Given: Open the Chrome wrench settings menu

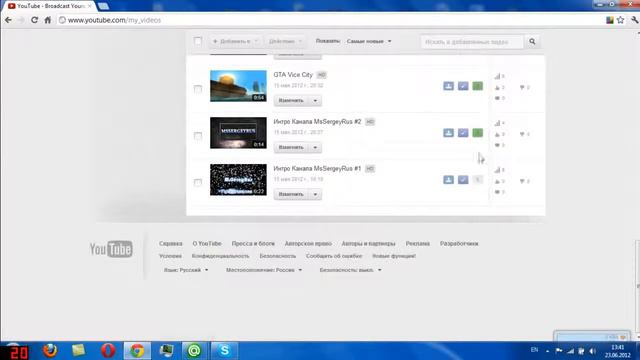Looking at the screenshot, I should click(634, 20).
